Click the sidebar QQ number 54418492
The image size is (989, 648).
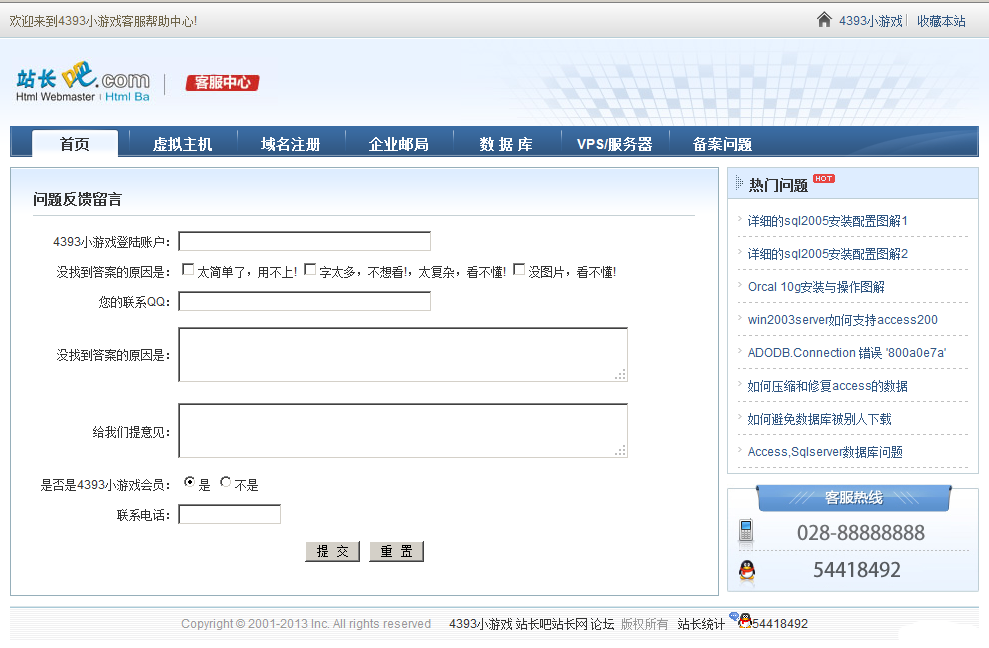[x=857, y=570]
